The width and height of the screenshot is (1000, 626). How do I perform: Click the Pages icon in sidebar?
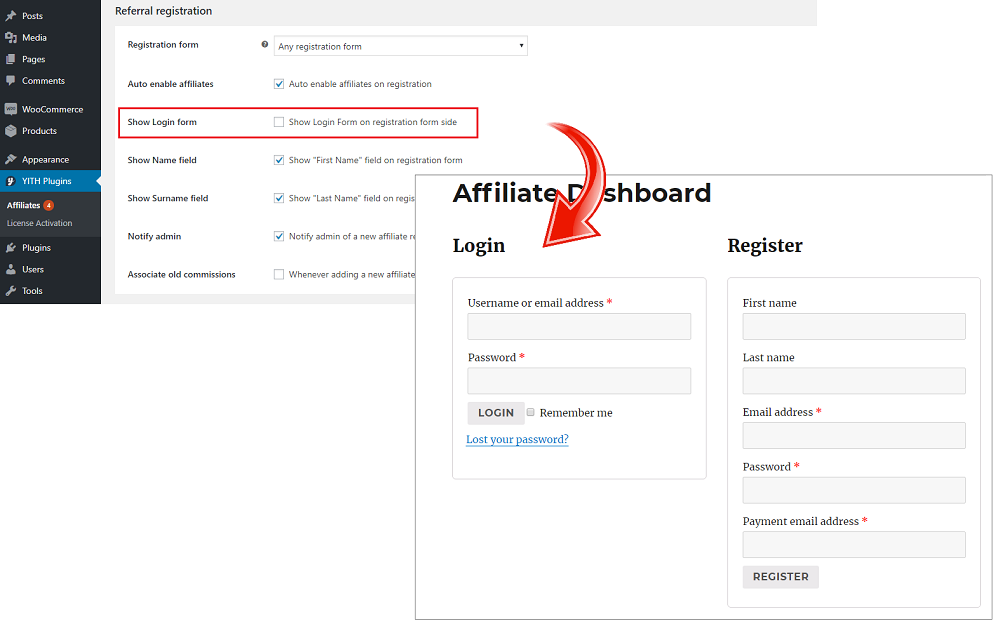pos(11,59)
